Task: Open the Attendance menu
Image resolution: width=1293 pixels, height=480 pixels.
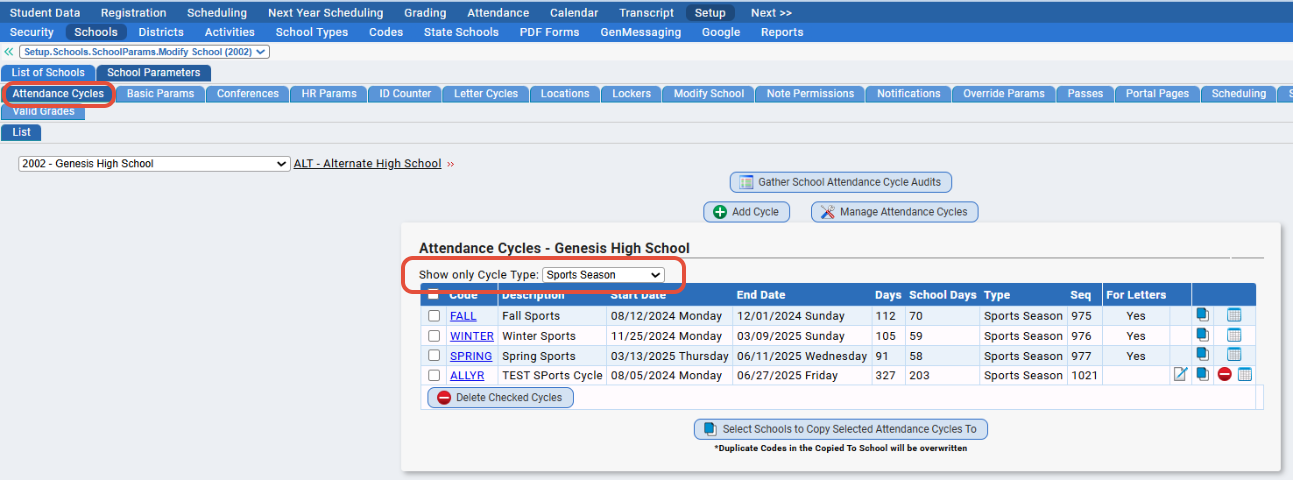Action: click(x=498, y=13)
